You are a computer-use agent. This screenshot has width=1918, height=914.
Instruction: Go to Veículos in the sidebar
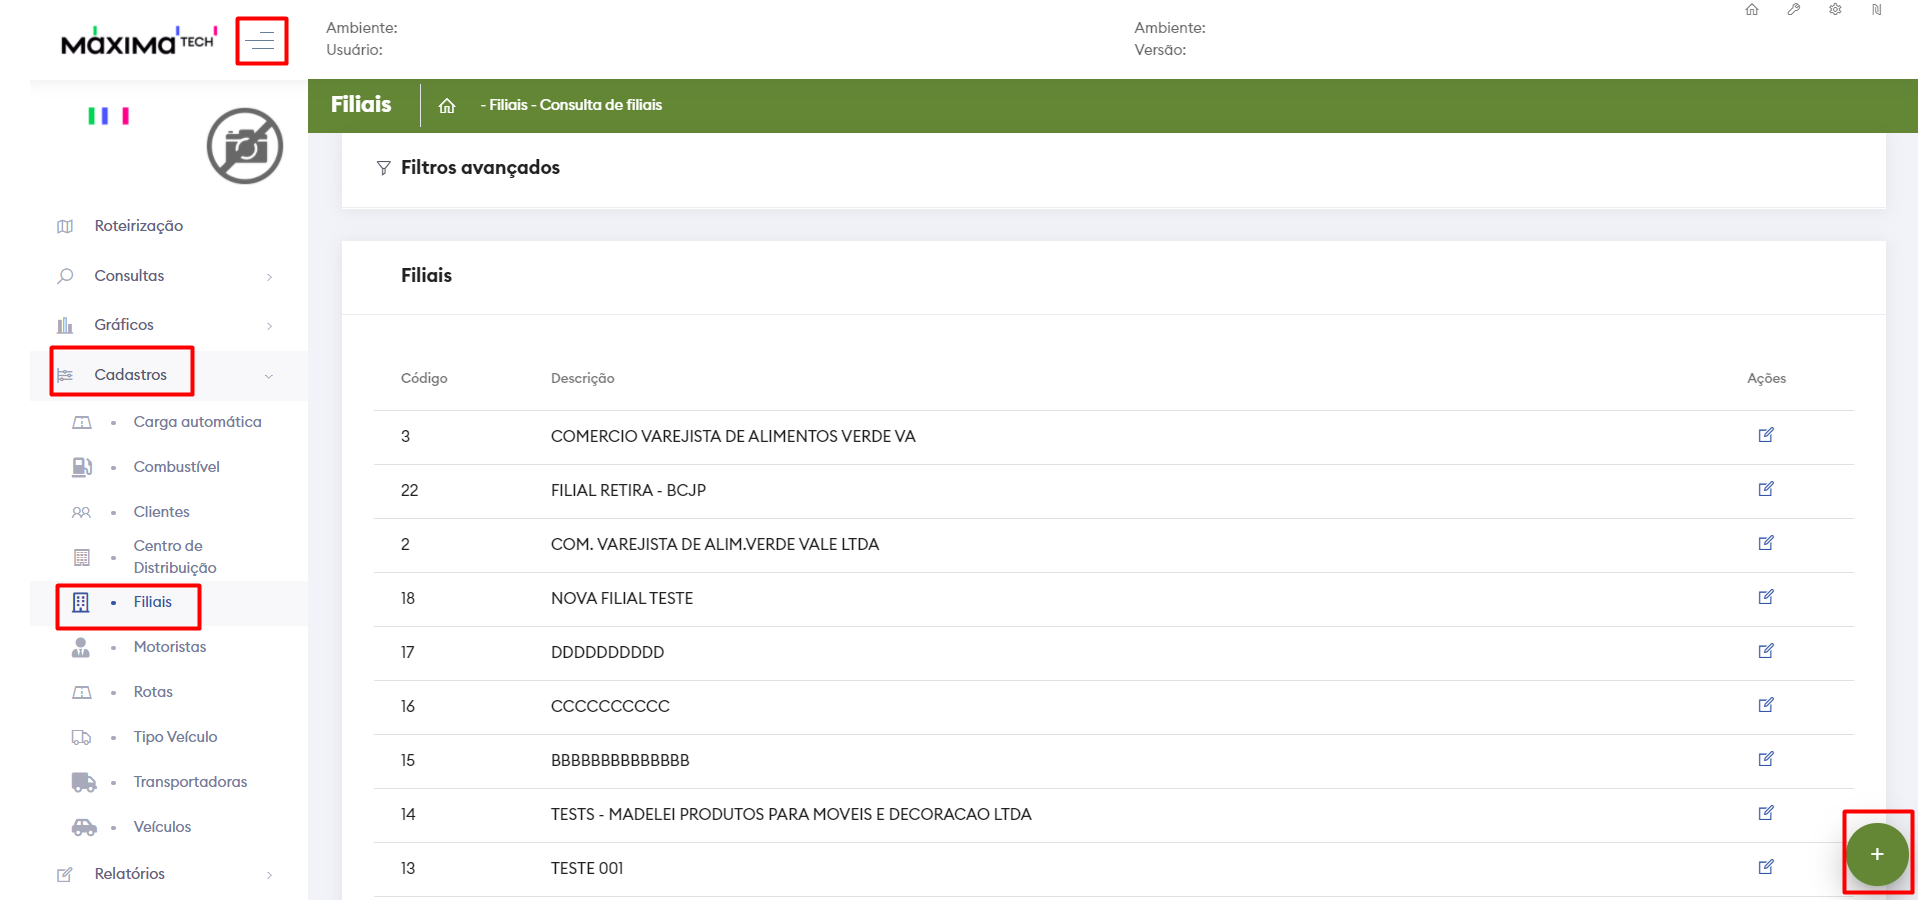coord(162,827)
